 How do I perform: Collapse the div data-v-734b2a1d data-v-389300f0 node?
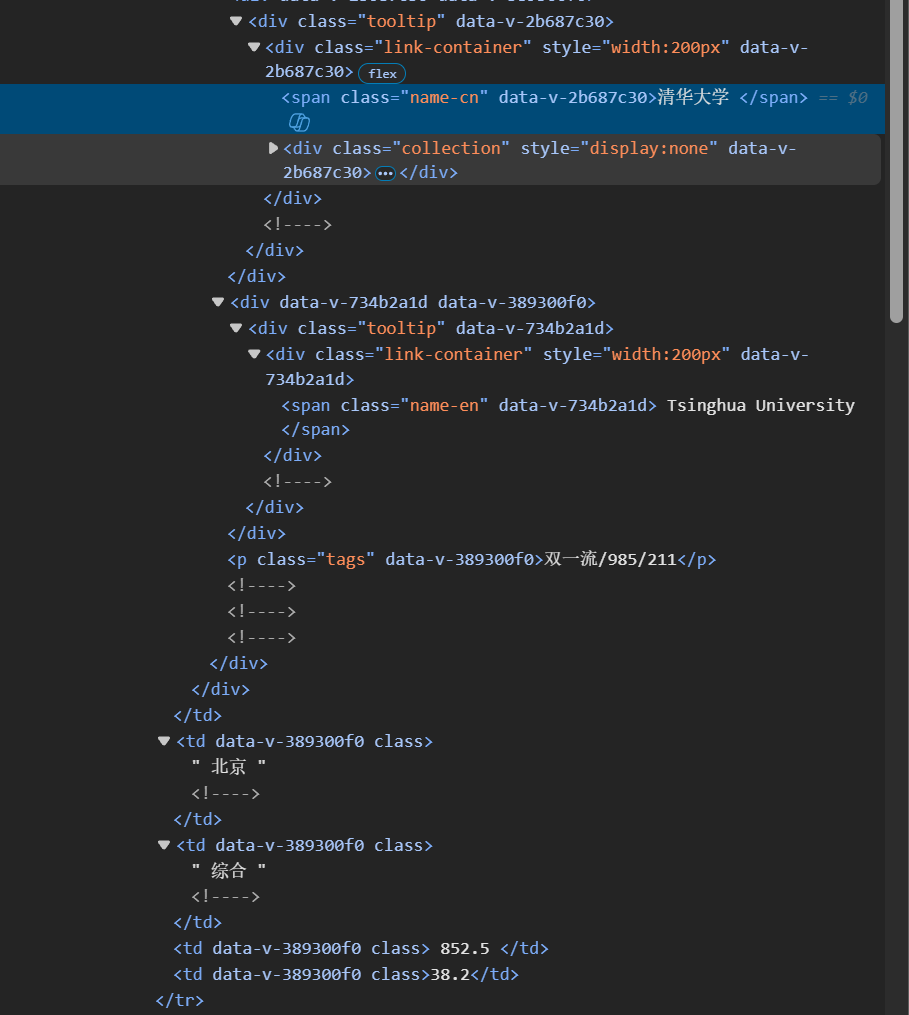(x=218, y=302)
